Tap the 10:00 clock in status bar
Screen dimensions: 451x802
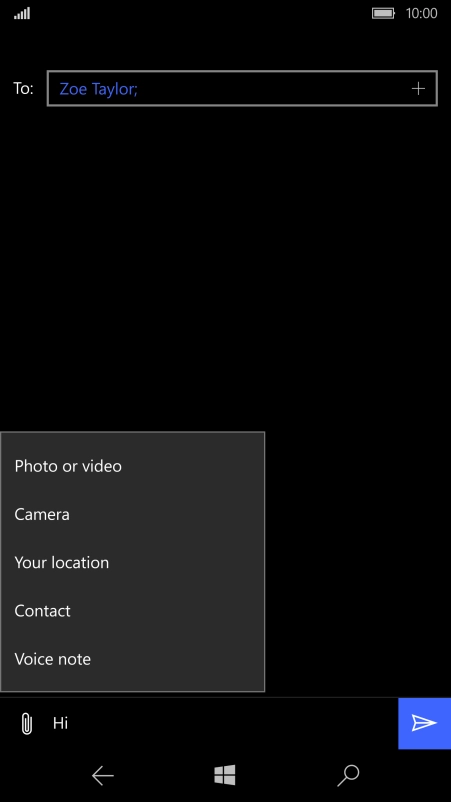pos(421,13)
